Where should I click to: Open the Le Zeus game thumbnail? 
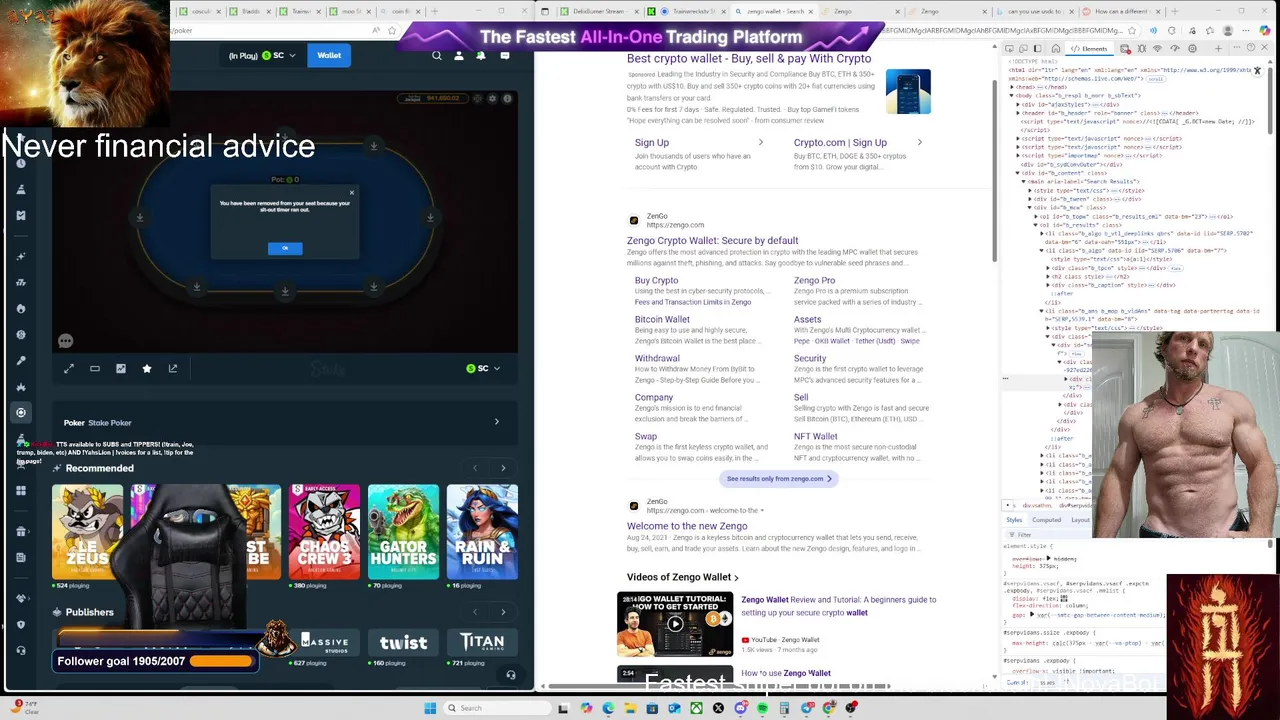[88, 532]
